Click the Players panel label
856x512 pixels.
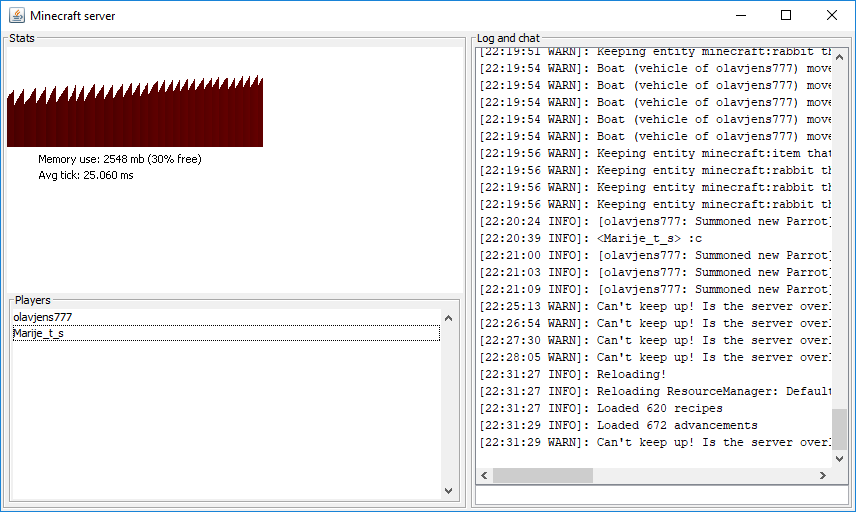coord(33,300)
